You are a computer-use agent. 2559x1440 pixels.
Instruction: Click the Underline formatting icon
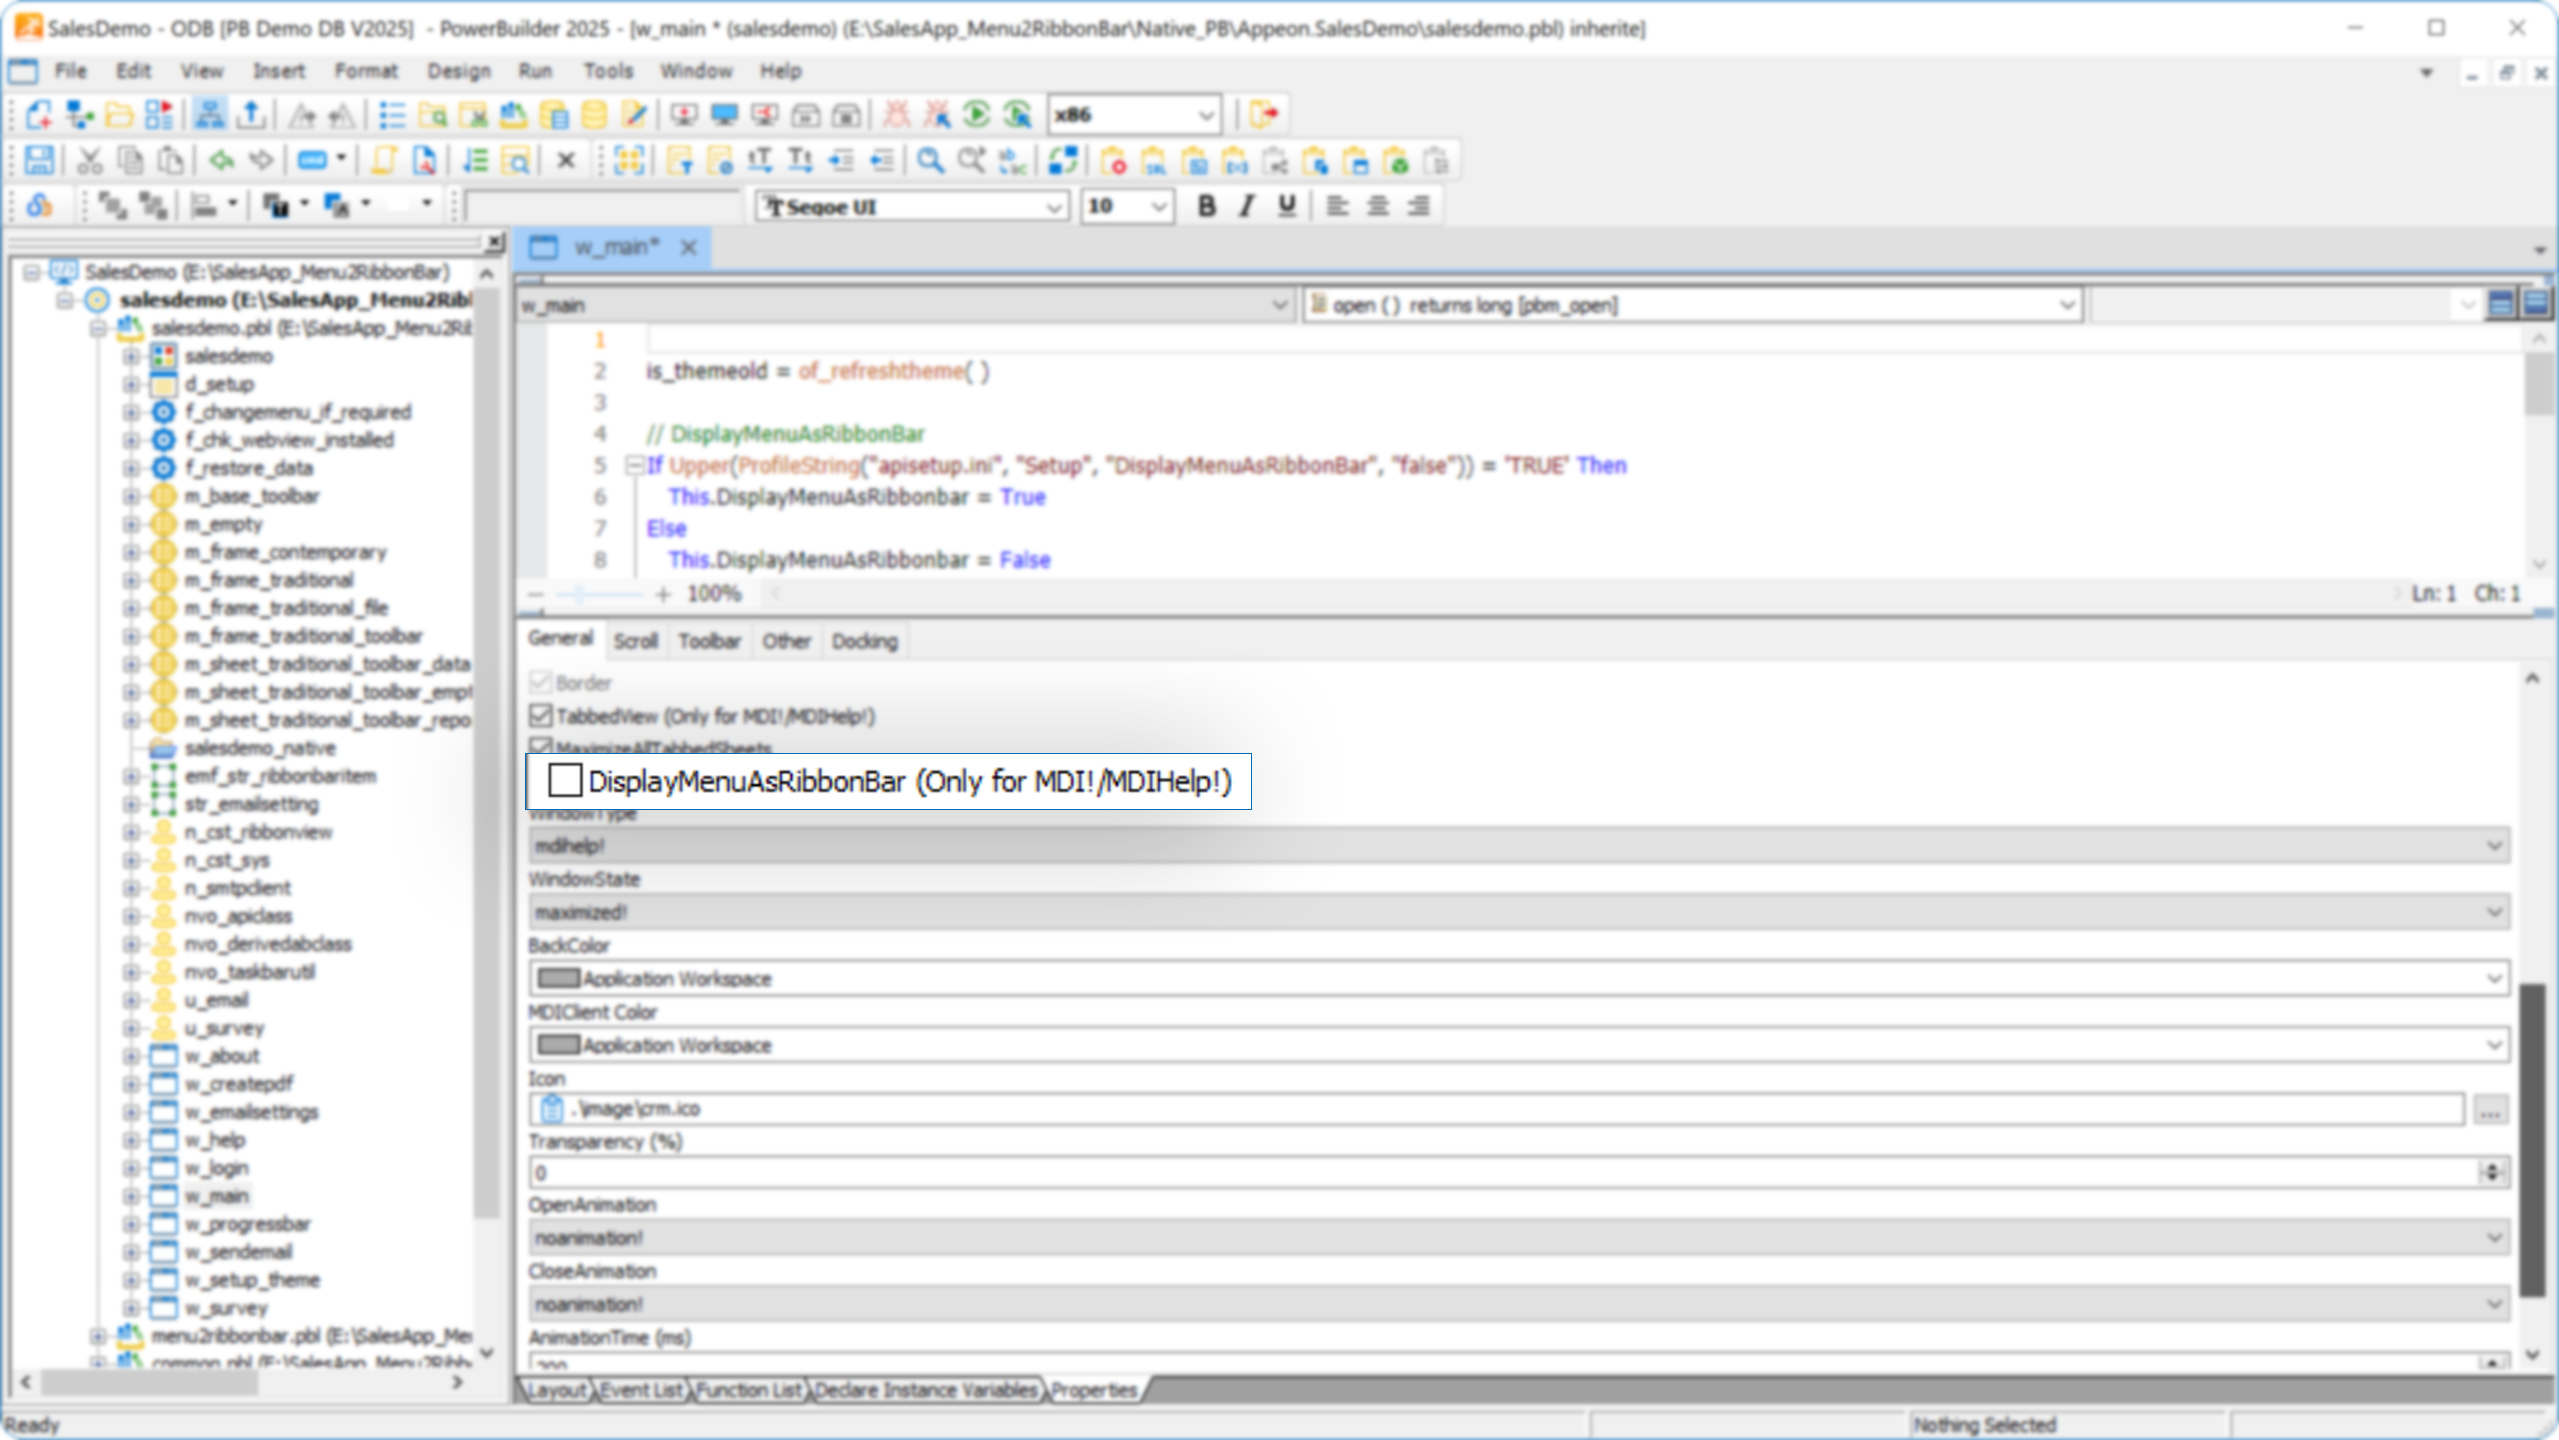(1287, 206)
